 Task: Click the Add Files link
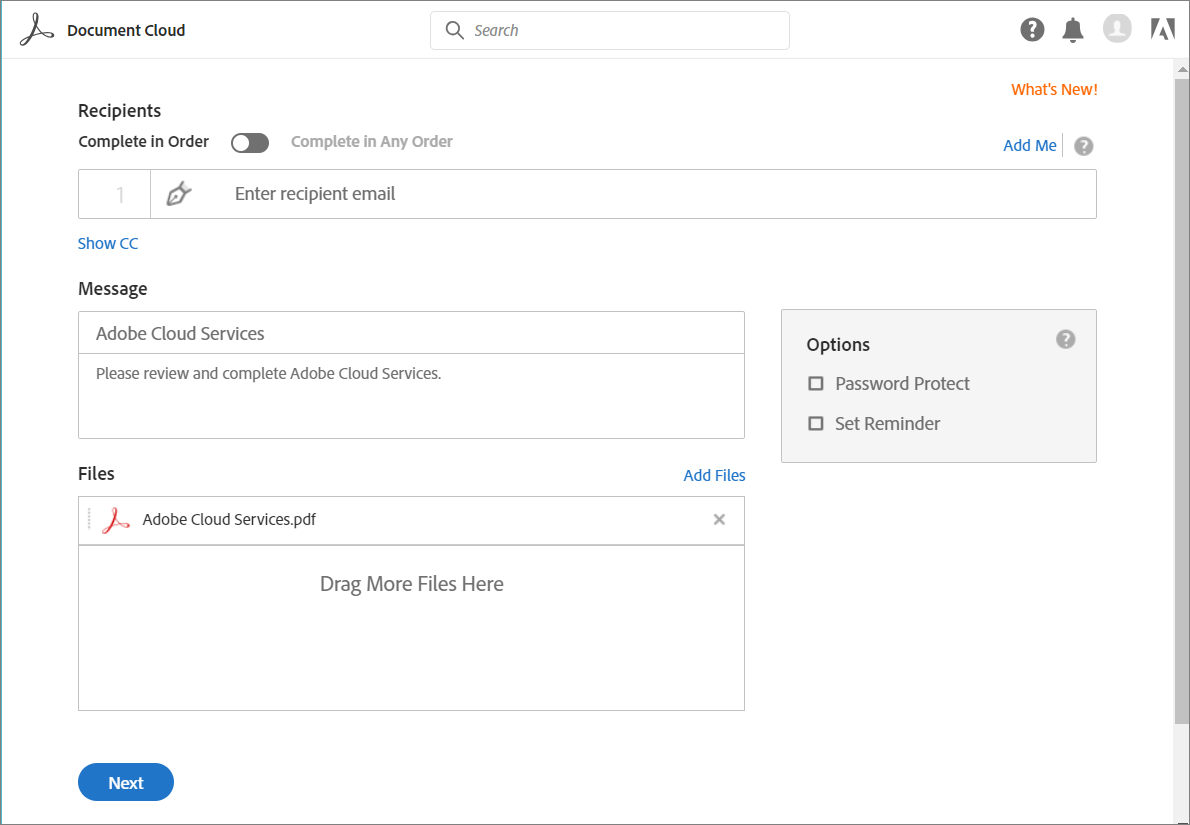tap(714, 475)
